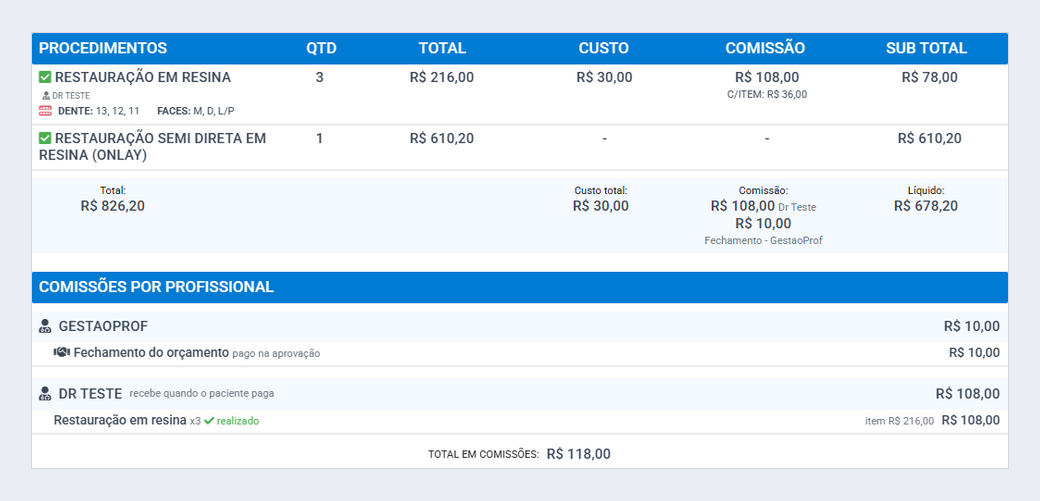Click the CUSTO column header

pos(604,48)
